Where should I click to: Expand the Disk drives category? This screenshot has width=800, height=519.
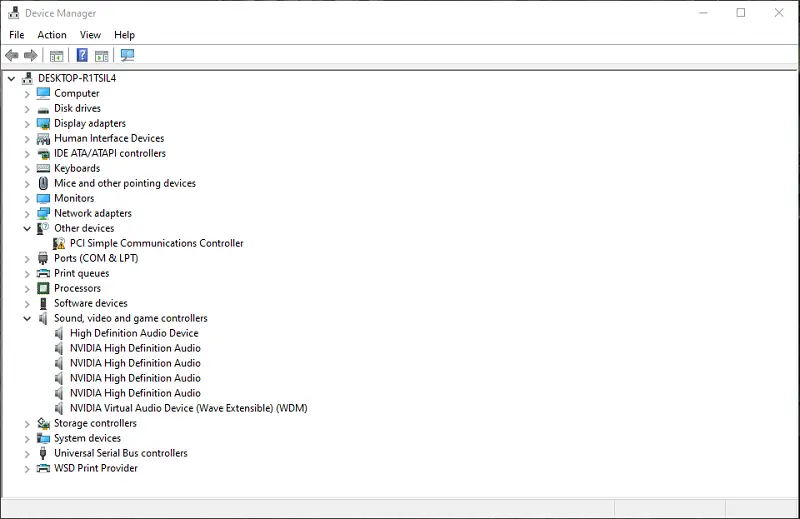27,109
